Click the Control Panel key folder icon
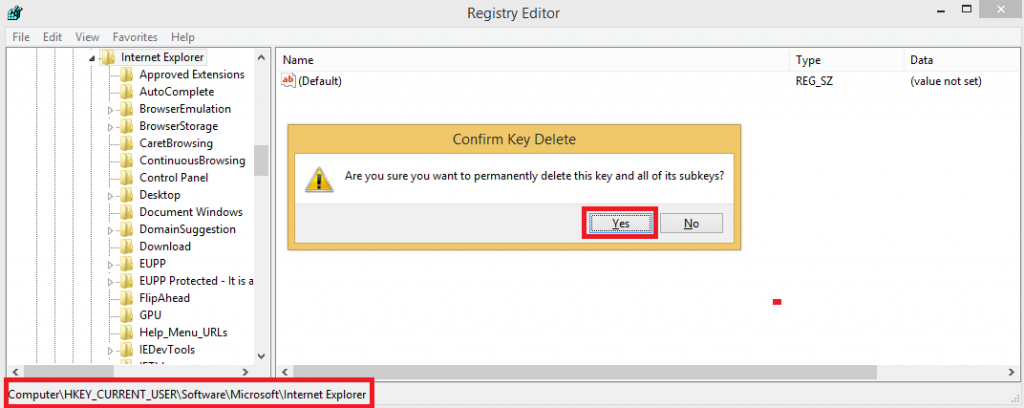This screenshot has height=408, width=1024. click(x=126, y=178)
